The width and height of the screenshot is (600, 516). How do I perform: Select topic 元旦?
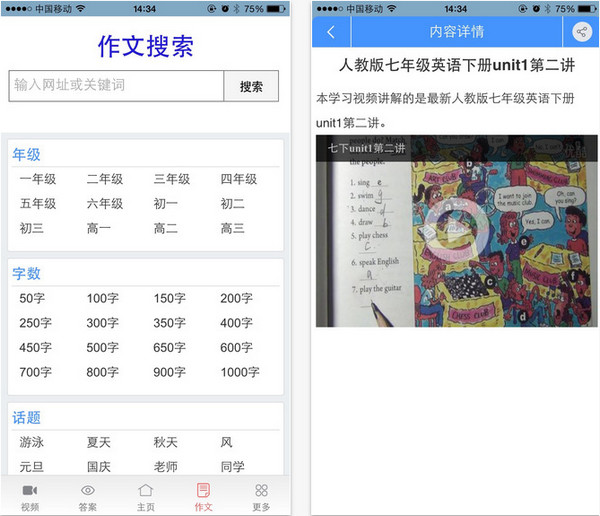[x=32, y=467]
